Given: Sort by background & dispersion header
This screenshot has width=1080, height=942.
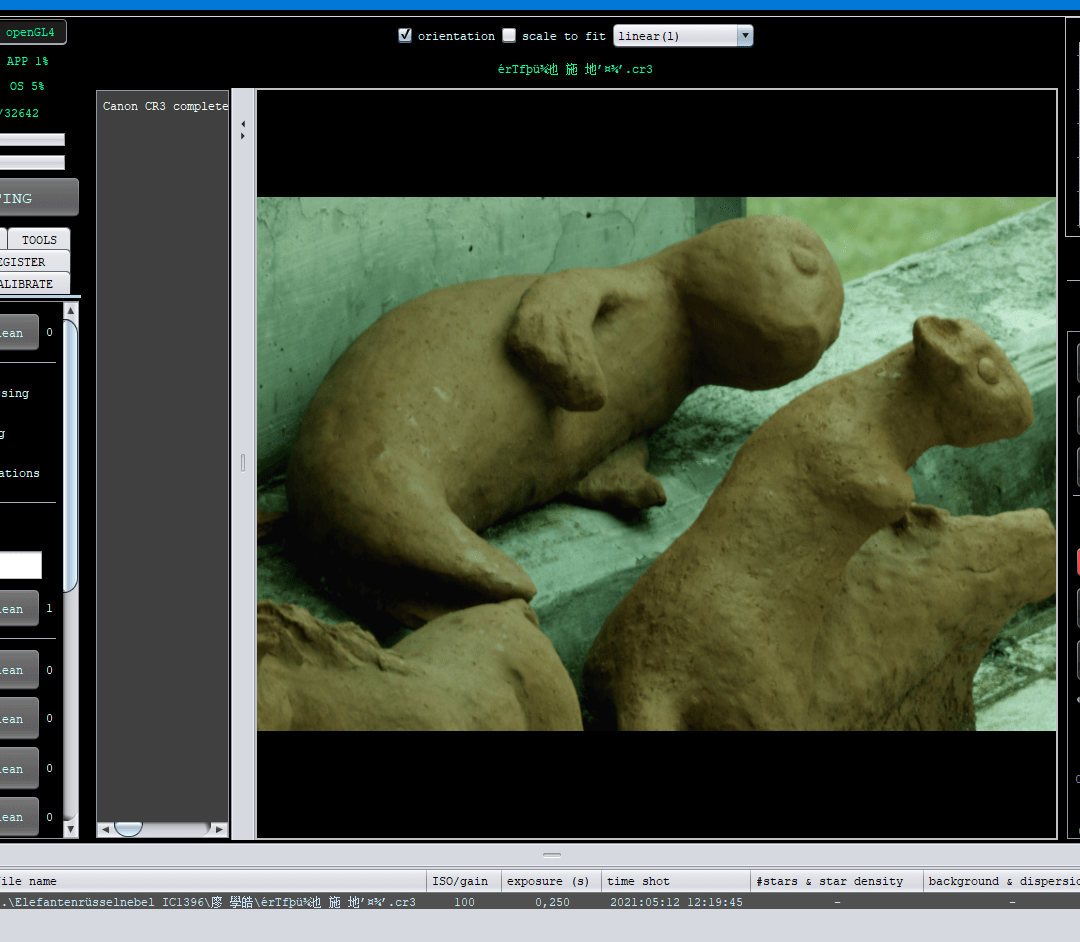Looking at the screenshot, I should pyautogui.click(x=1002, y=881).
